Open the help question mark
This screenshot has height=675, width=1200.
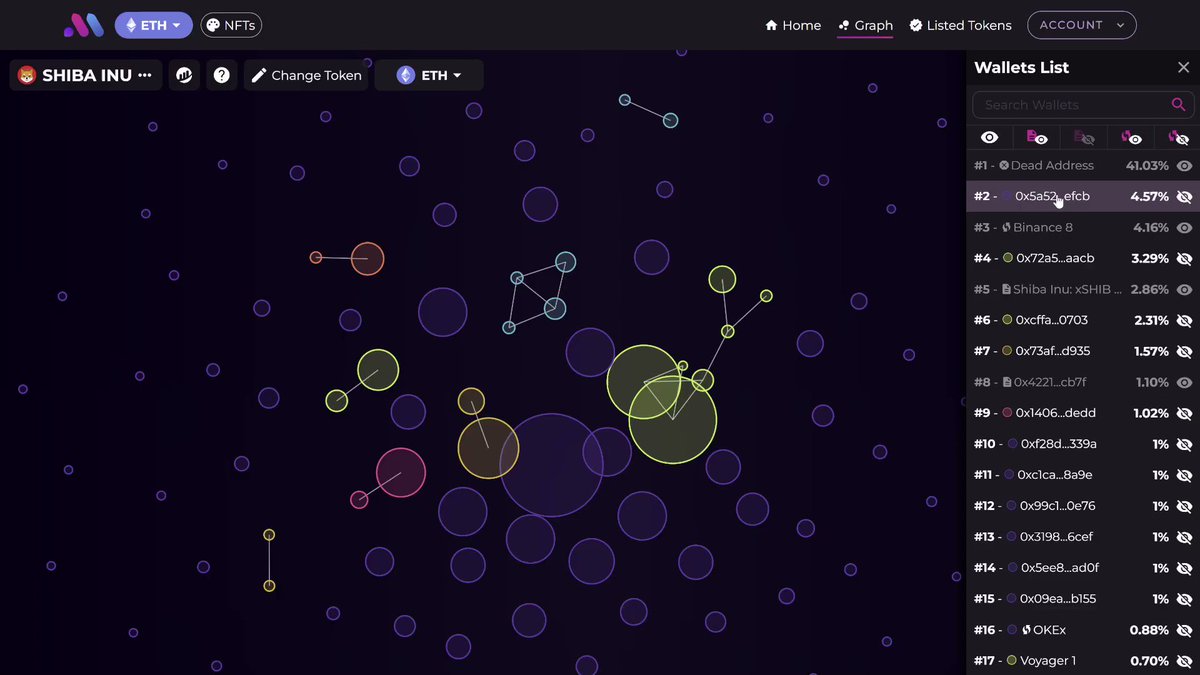click(x=222, y=75)
